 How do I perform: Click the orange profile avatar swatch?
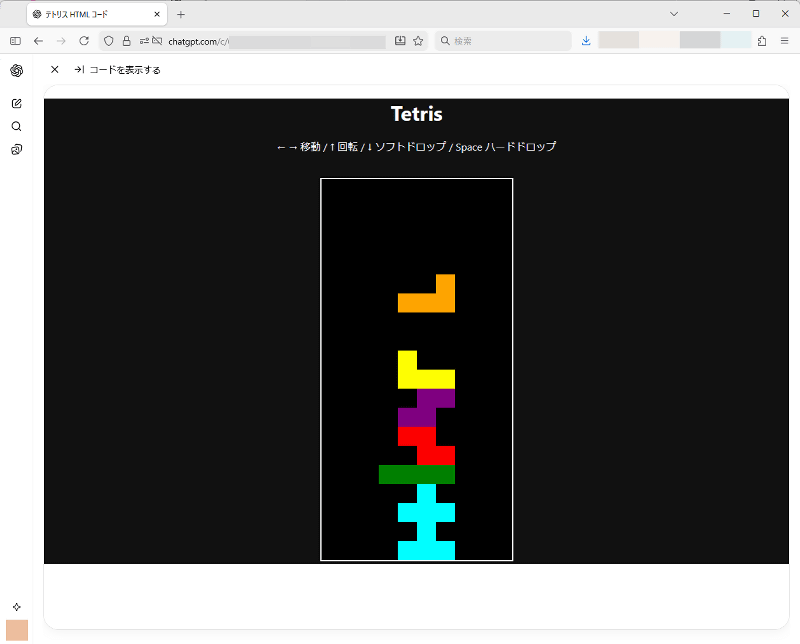pyautogui.click(x=17, y=630)
